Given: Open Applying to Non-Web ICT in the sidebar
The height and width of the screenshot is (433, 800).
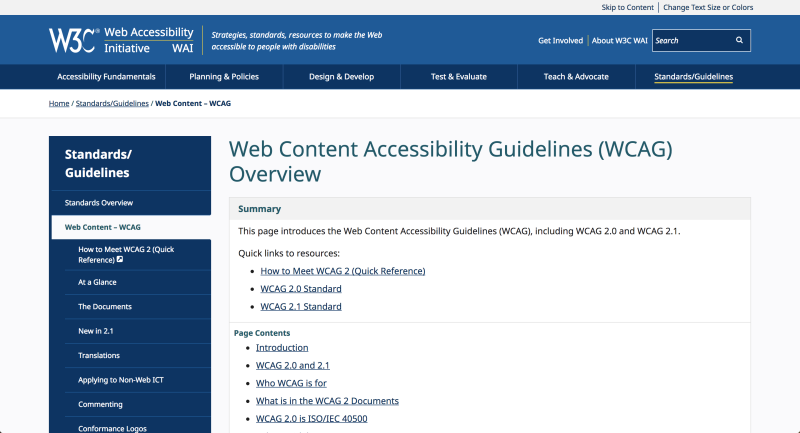Looking at the screenshot, I should coord(138,380).
